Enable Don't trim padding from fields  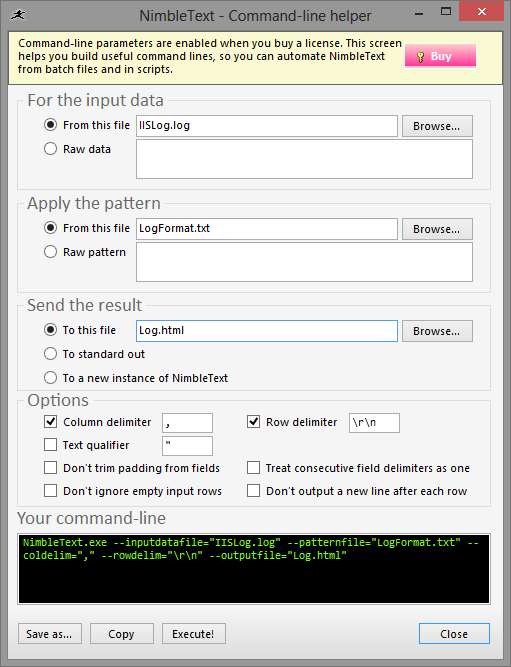point(50,468)
